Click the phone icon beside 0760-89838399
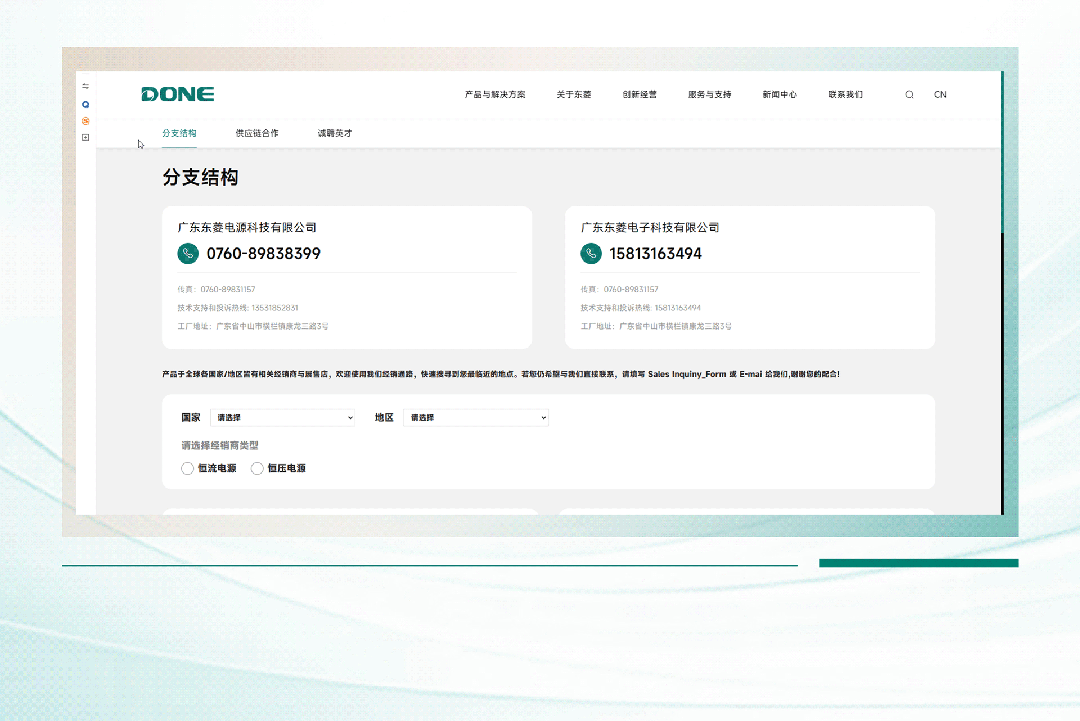 click(x=187, y=254)
